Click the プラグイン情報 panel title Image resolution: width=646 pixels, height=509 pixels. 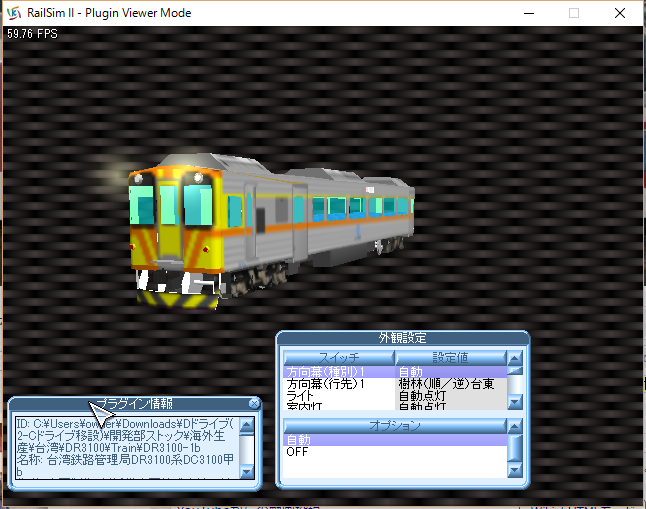(x=134, y=403)
